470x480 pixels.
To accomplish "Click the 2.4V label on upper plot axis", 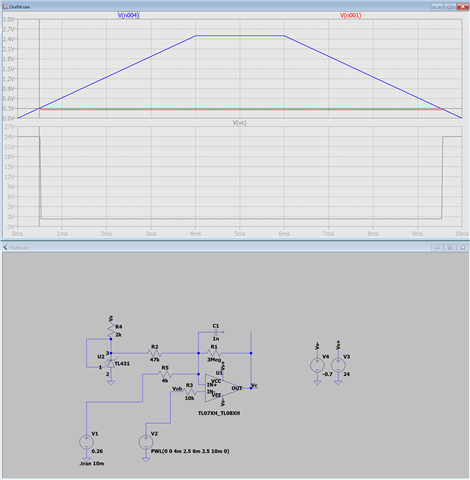I will [x=9, y=39].
